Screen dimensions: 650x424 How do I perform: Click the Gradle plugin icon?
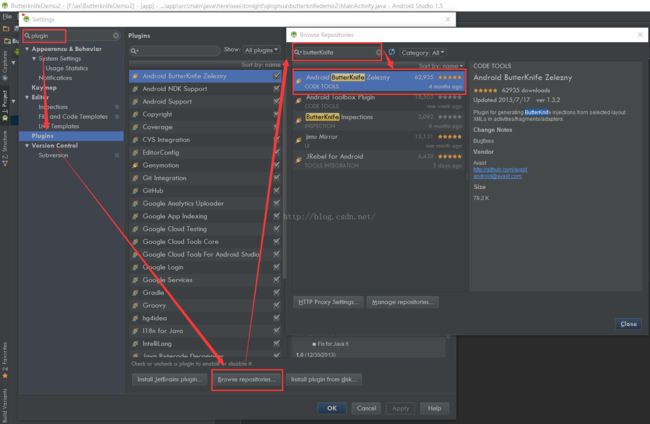135,293
